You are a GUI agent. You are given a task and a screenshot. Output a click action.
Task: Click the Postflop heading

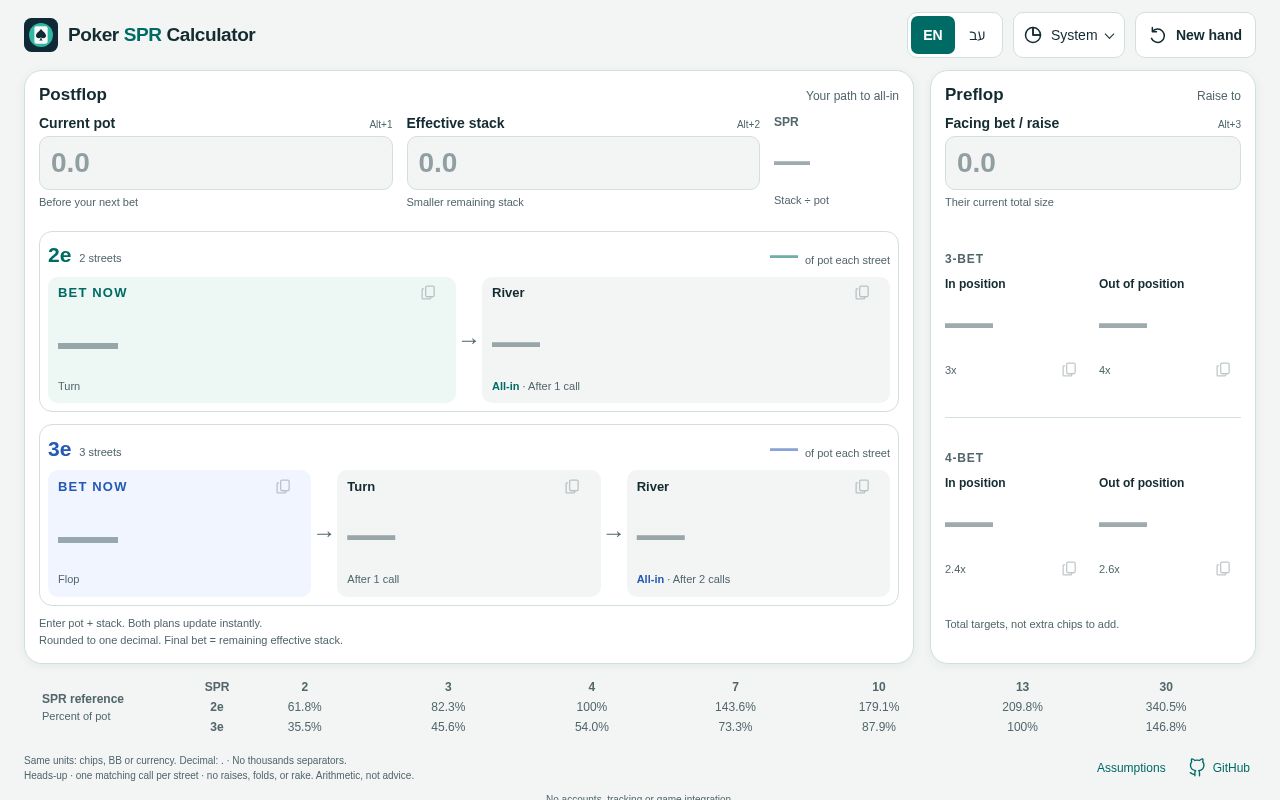[x=73, y=95]
